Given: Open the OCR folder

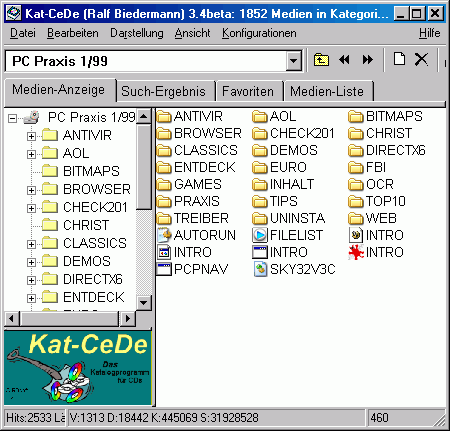Looking at the screenshot, I should [371, 184].
